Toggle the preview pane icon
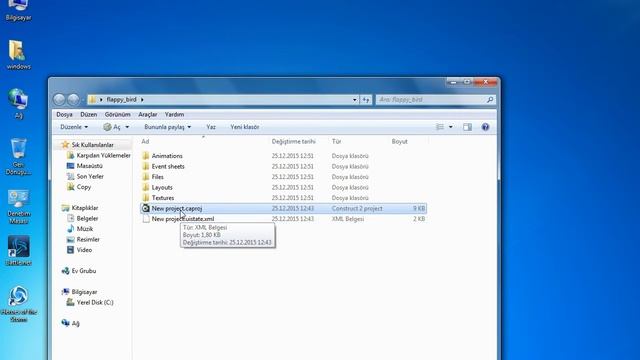This screenshot has height=360, width=640. [467, 127]
